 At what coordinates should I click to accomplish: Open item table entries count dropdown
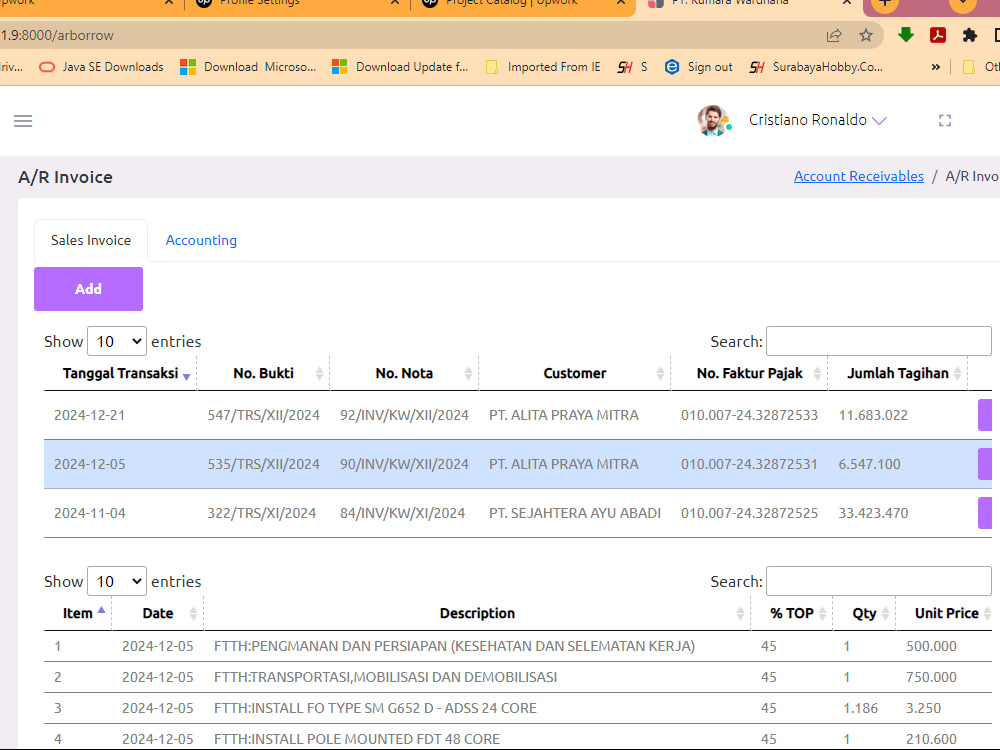117,581
